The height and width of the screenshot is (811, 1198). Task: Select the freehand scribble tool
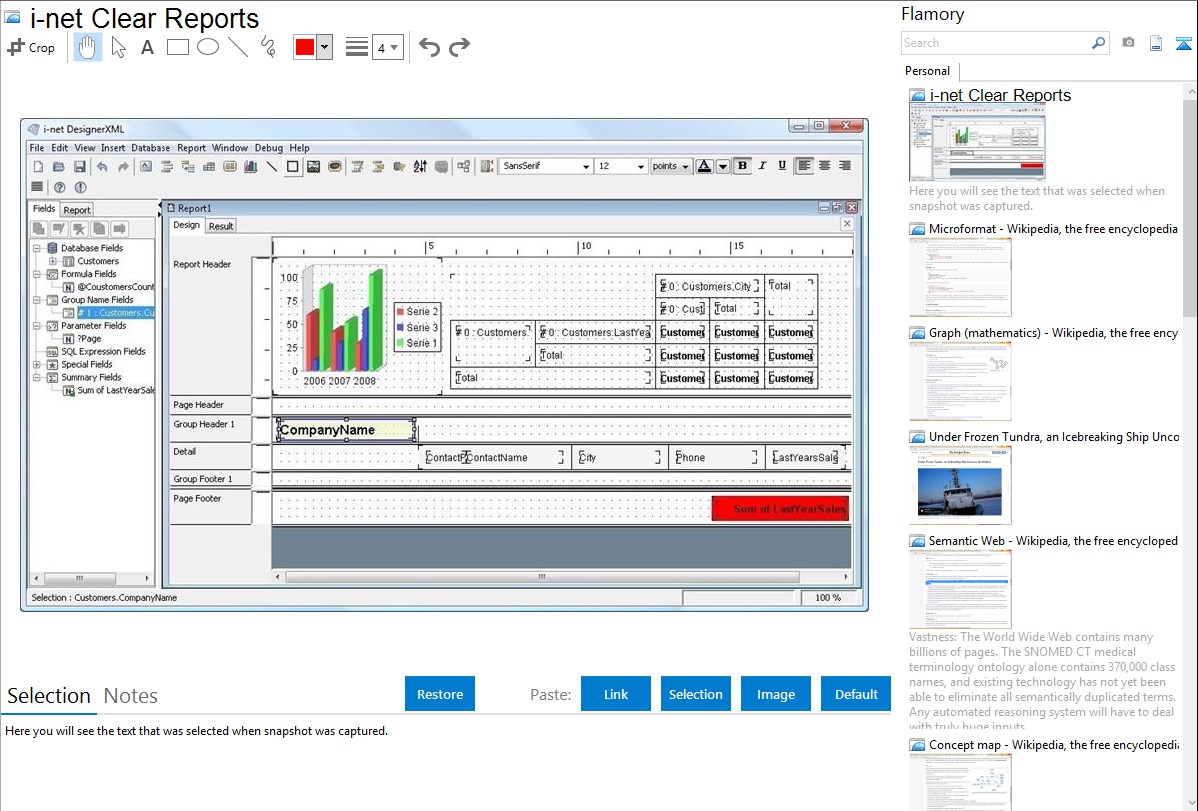click(x=267, y=47)
